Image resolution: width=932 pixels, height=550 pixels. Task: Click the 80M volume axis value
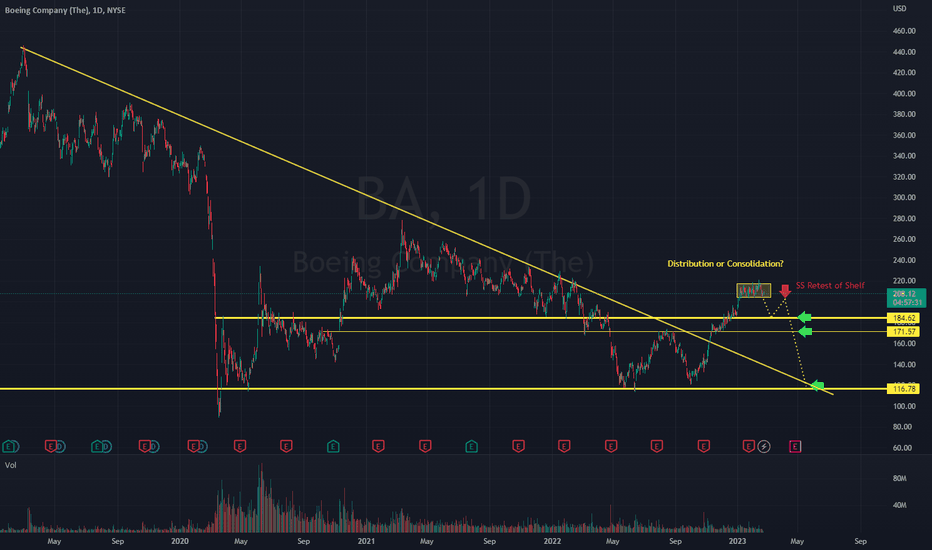(899, 478)
